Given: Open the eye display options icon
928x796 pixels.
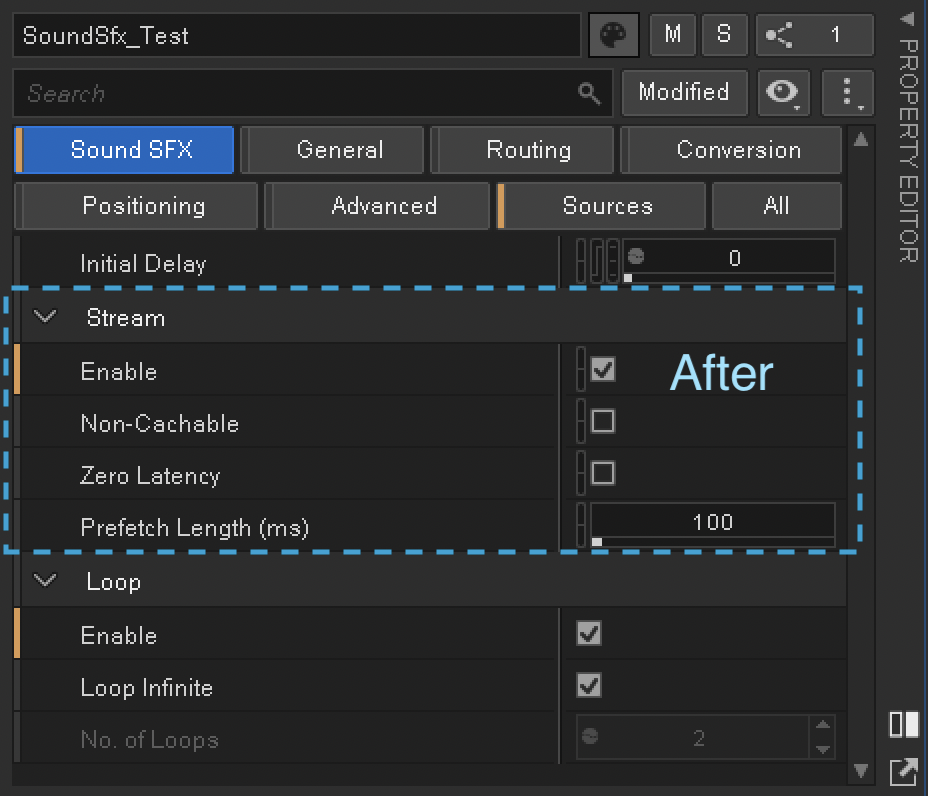Looking at the screenshot, I should pos(784,93).
